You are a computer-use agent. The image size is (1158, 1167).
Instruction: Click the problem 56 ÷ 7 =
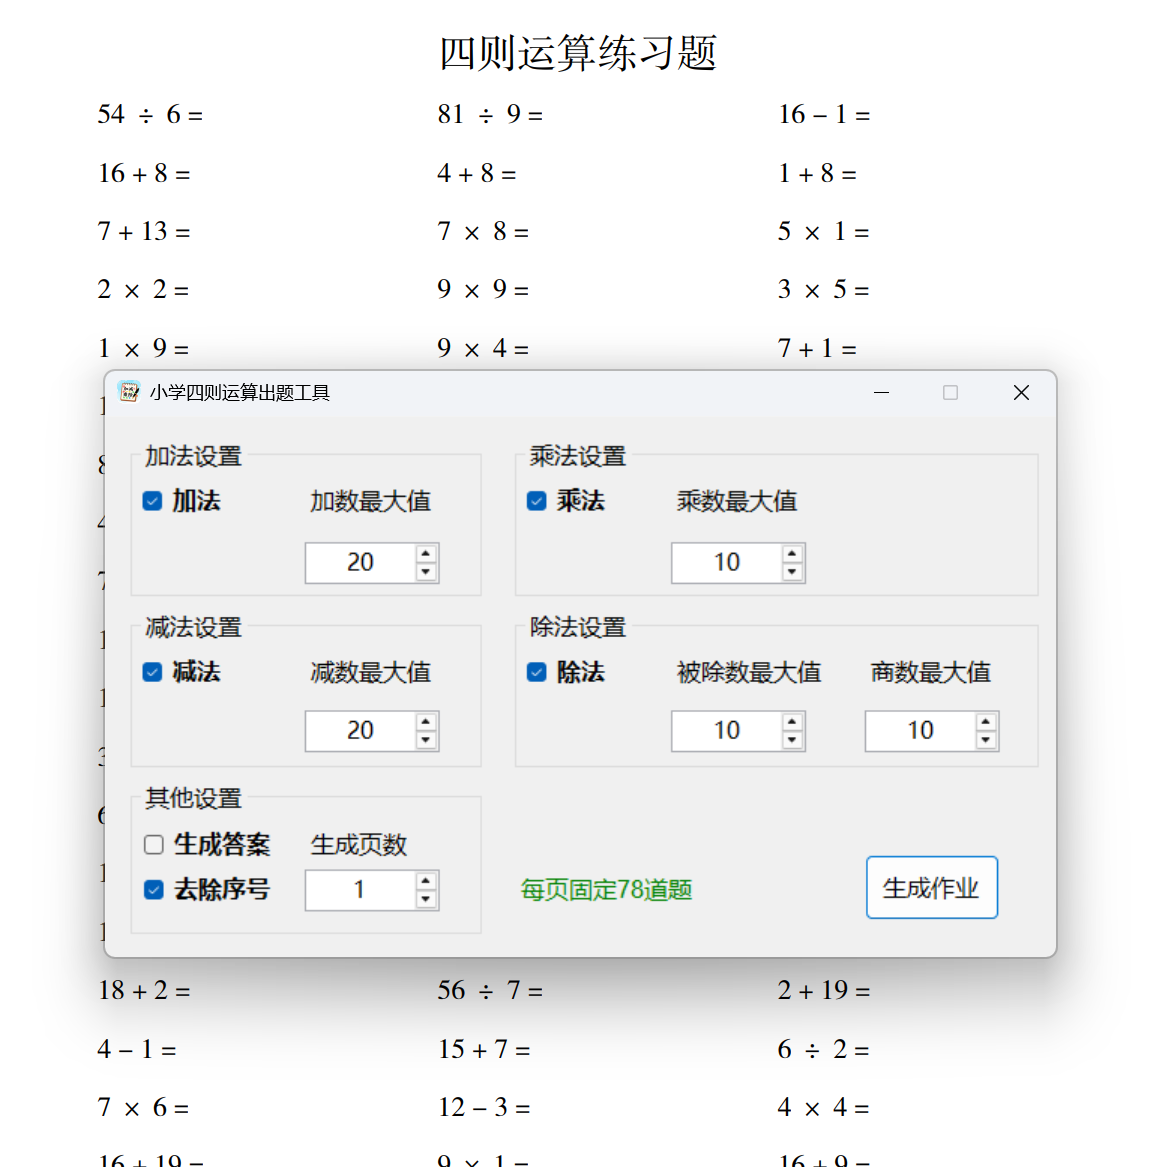pos(490,990)
